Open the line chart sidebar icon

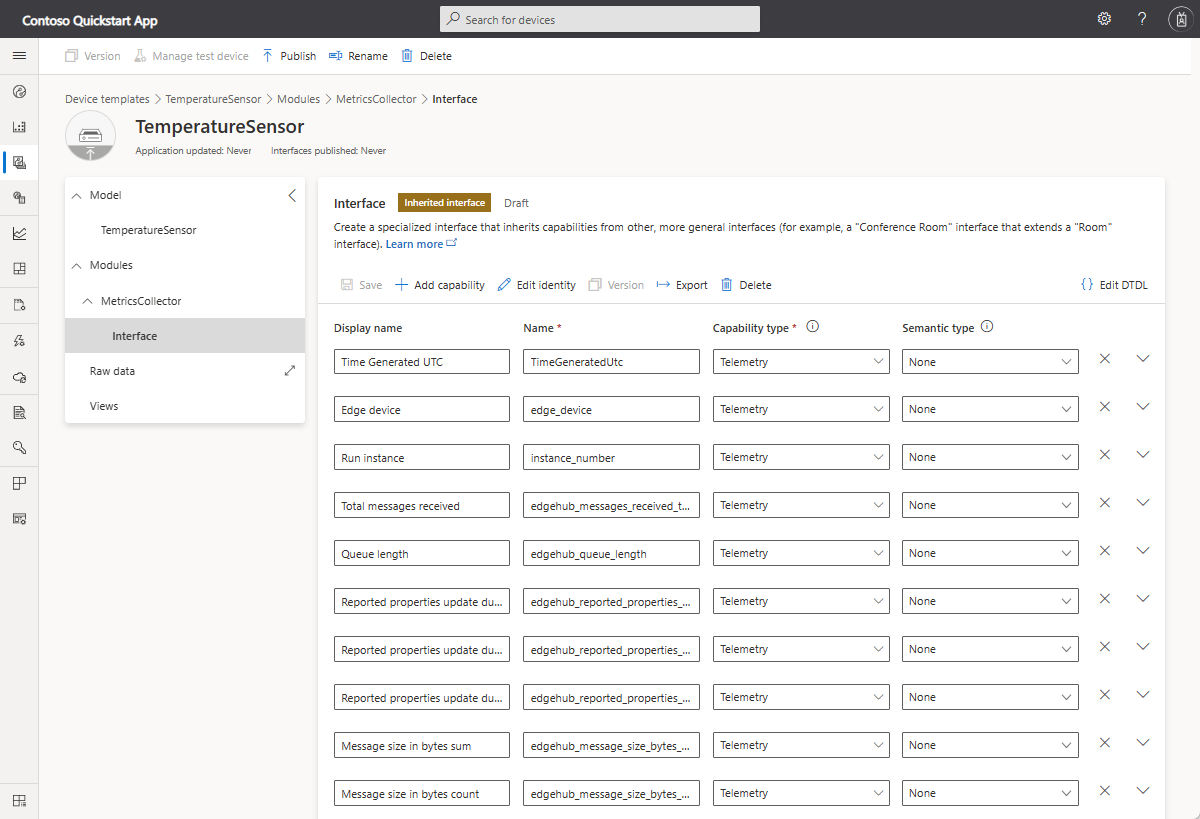pos(19,233)
